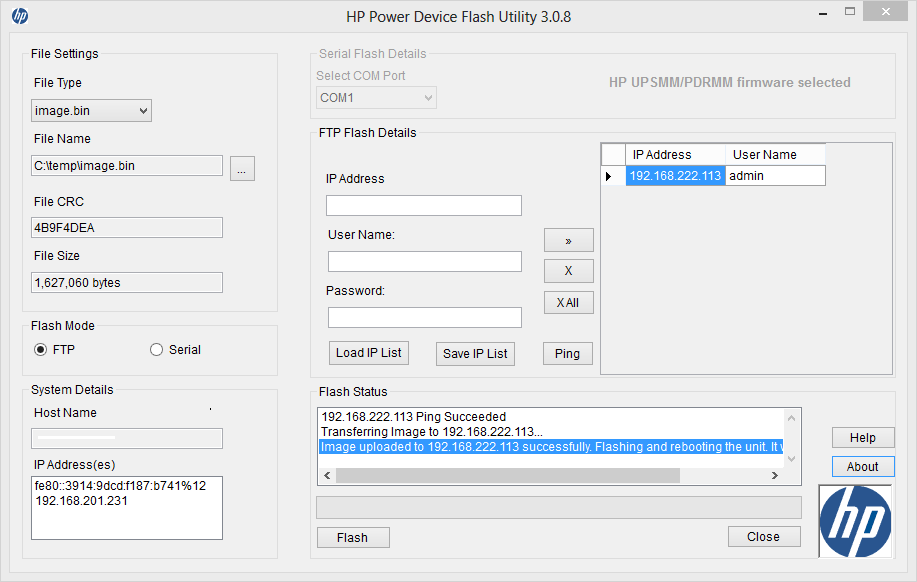Click the status list scroll down arrow
Viewport: 917px width, 582px height.
click(791, 459)
